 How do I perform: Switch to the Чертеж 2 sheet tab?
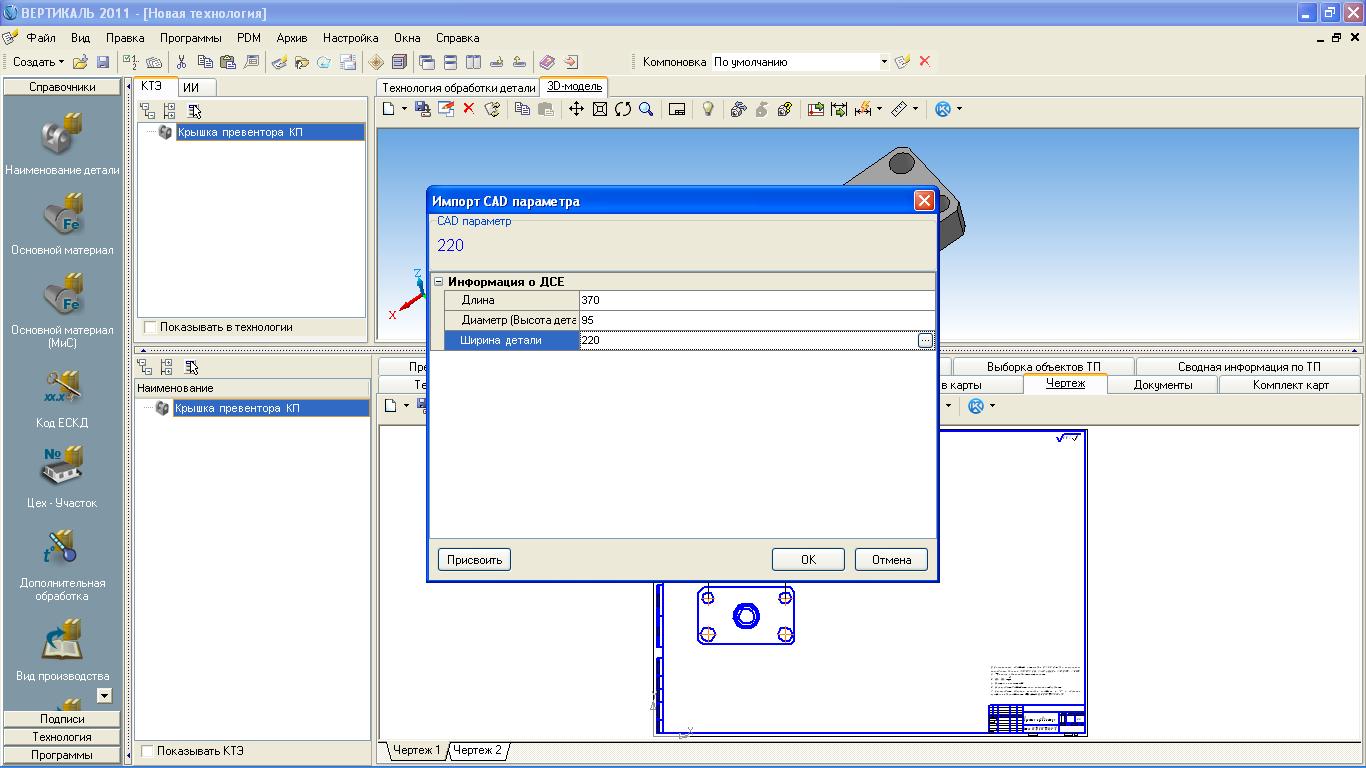pos(478,750)
